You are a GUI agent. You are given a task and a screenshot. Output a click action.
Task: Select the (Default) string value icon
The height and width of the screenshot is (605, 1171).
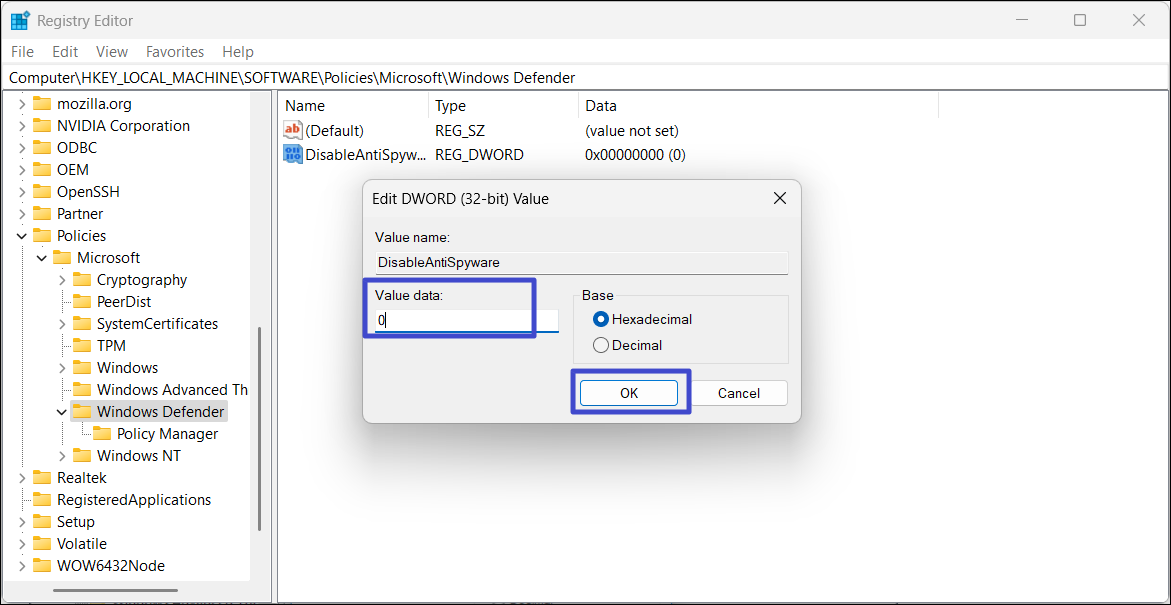[x=293, y=131]
